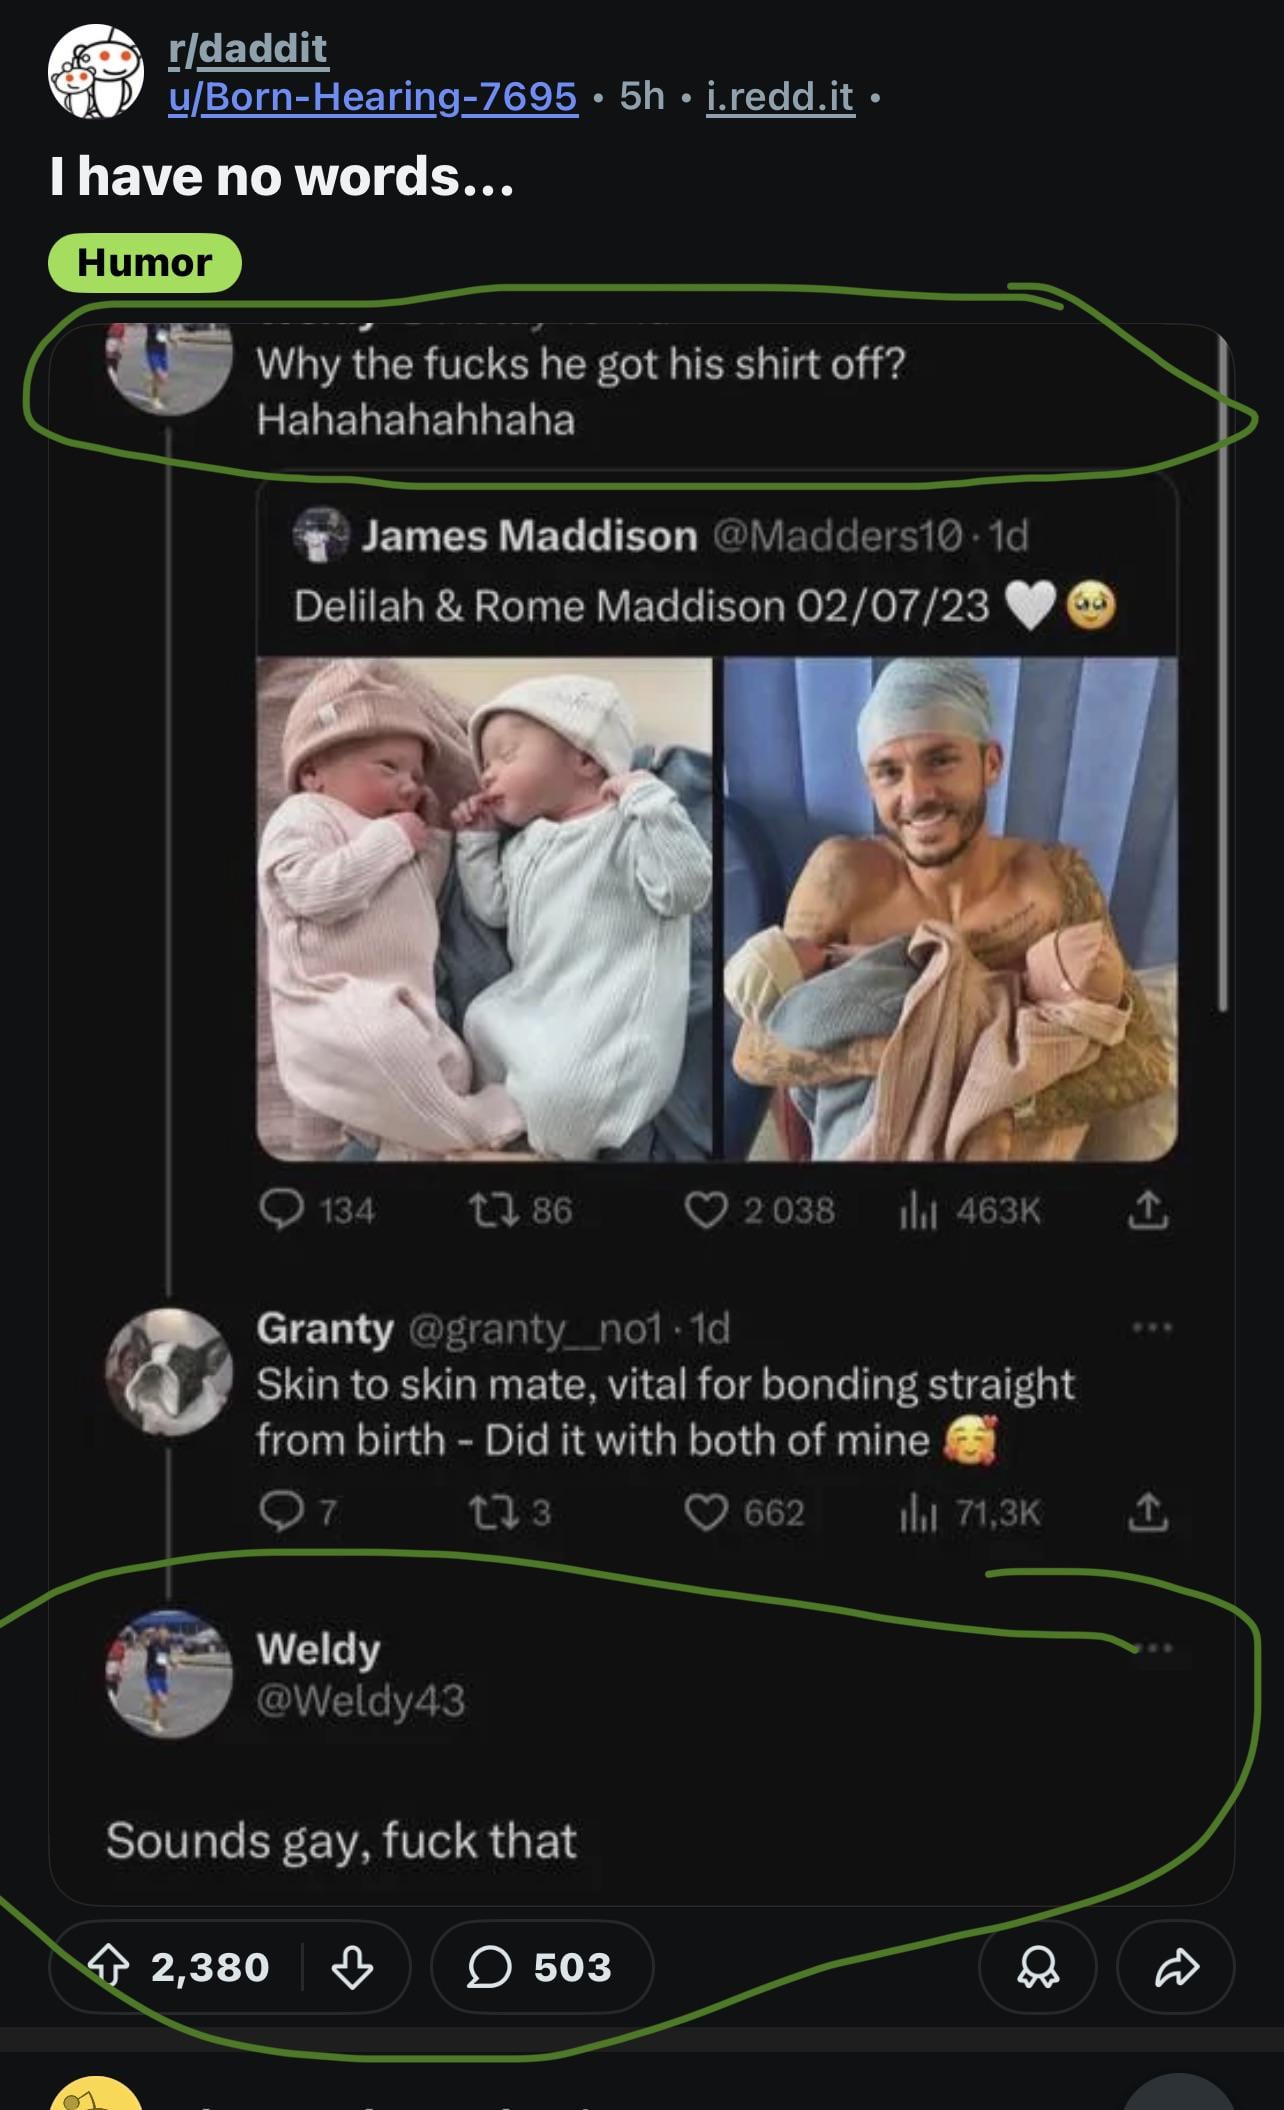Image resolution: width=1284 pixels, height=2110 pixels.
Task: Click the r/daddit subreddit avatar
Action: 96,72
